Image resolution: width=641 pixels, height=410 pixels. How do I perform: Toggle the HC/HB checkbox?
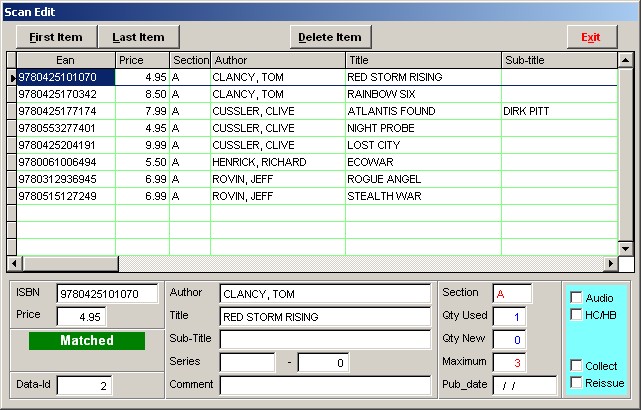click(576, 315)
